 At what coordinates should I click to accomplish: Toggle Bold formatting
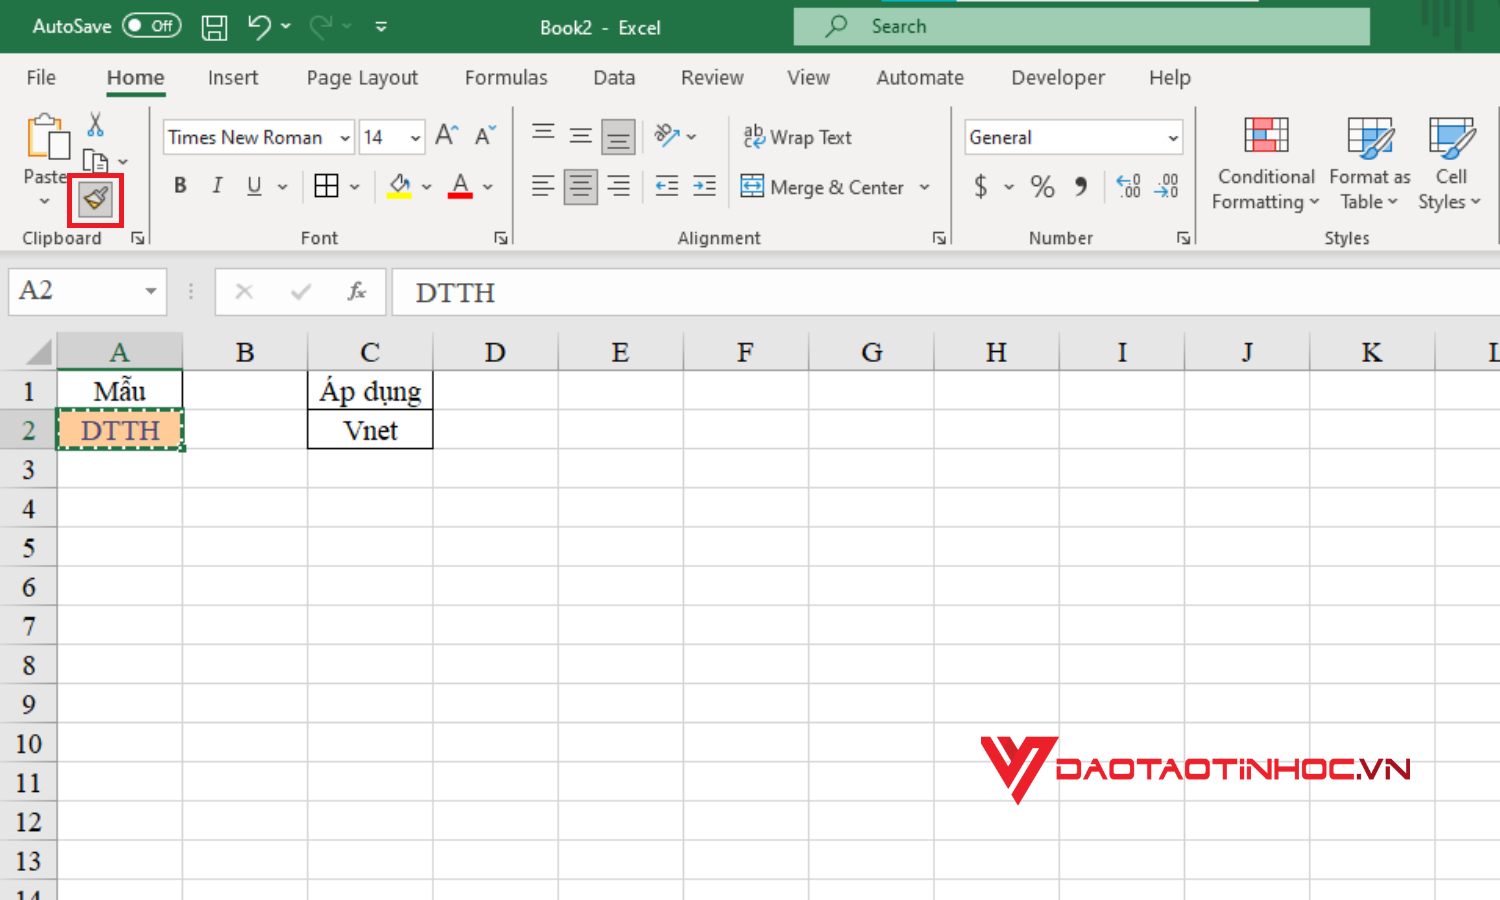180,186
